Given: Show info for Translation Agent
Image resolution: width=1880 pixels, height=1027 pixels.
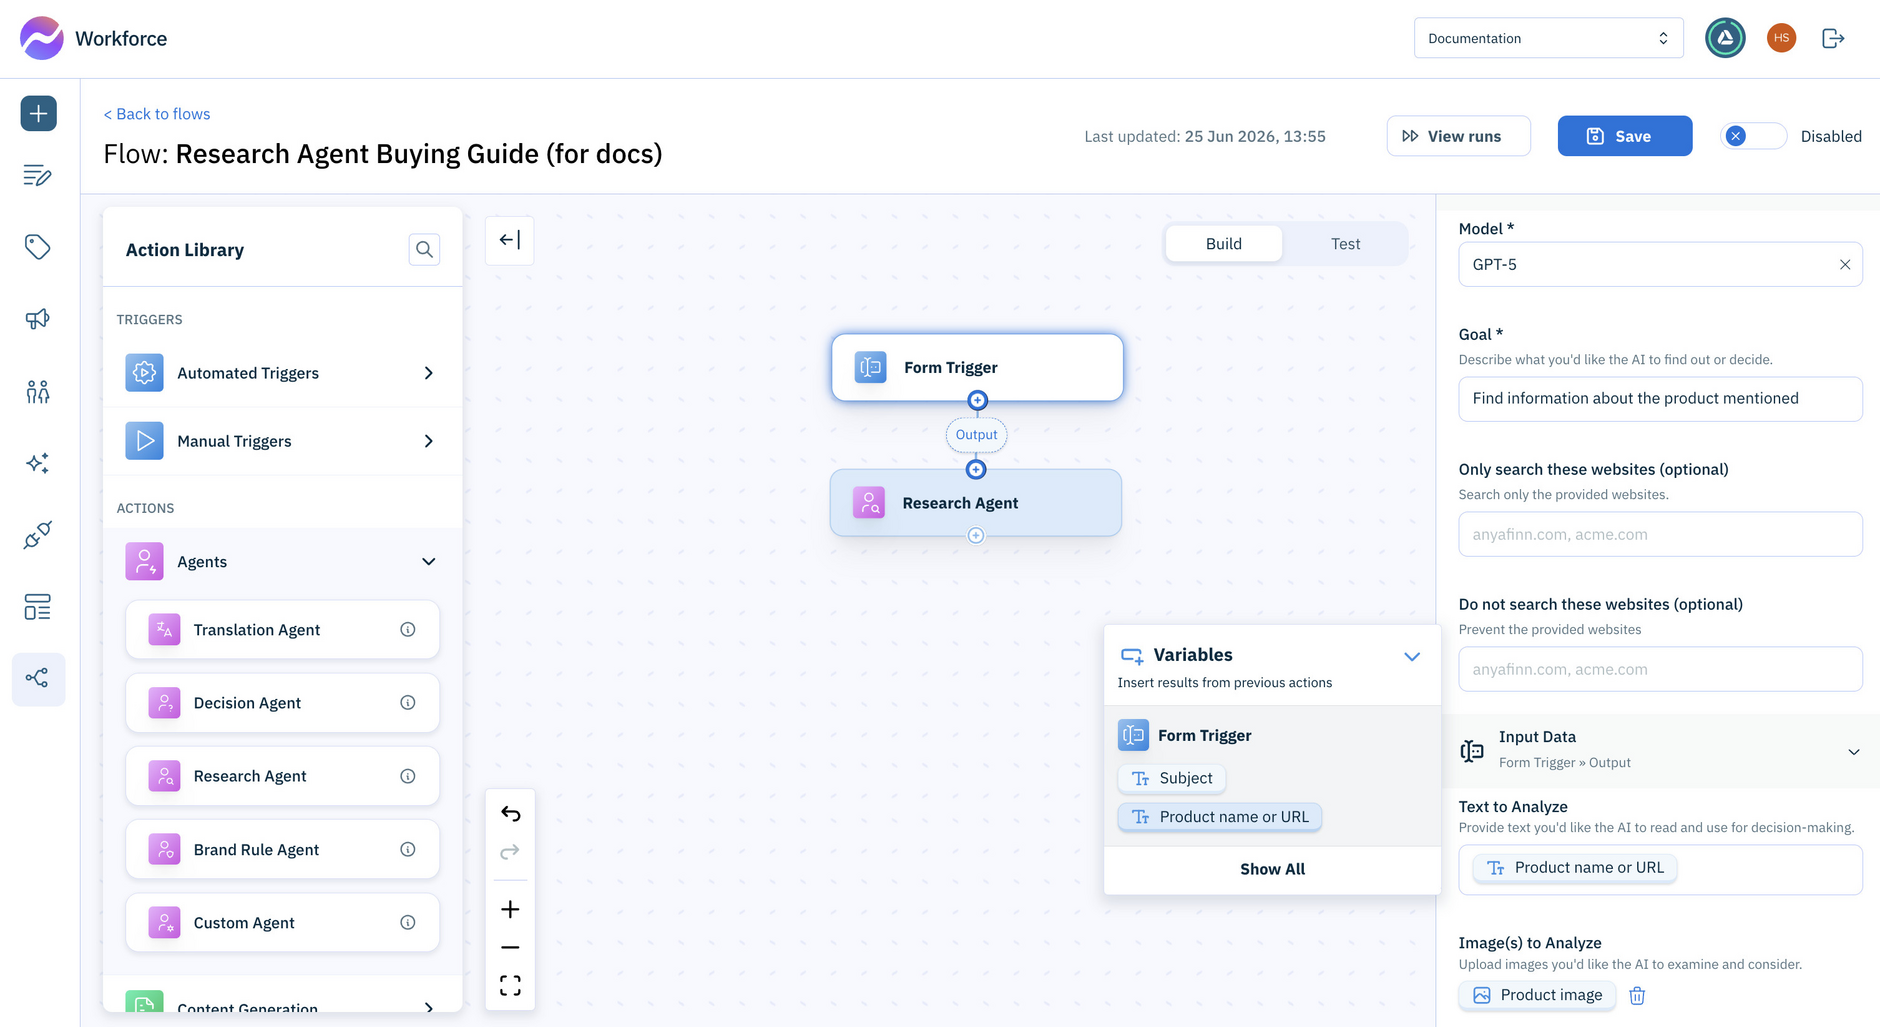Looking at the screenshot, I should (x=408, y=629).
